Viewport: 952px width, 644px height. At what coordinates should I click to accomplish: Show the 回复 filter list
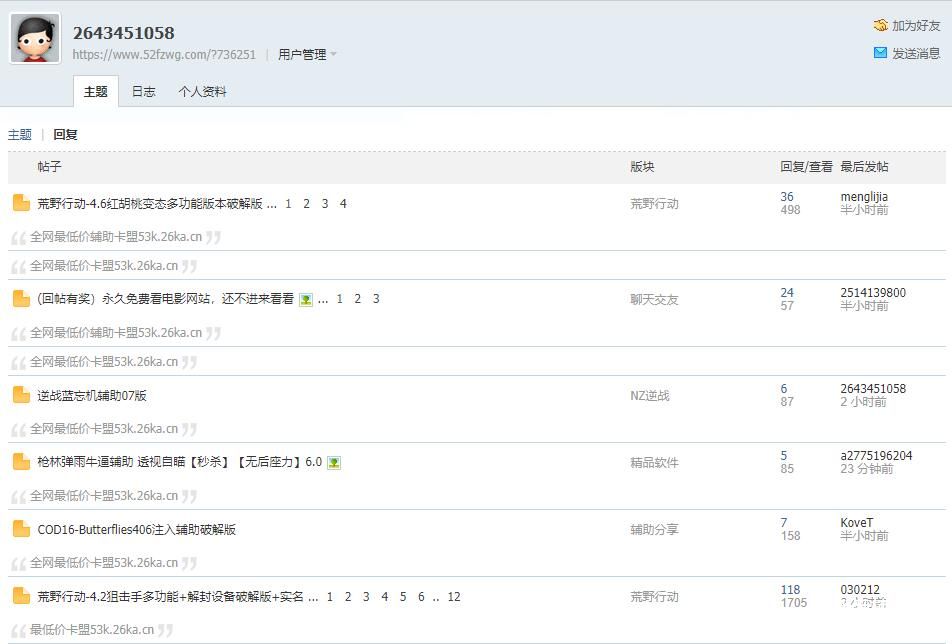[65, 134]
